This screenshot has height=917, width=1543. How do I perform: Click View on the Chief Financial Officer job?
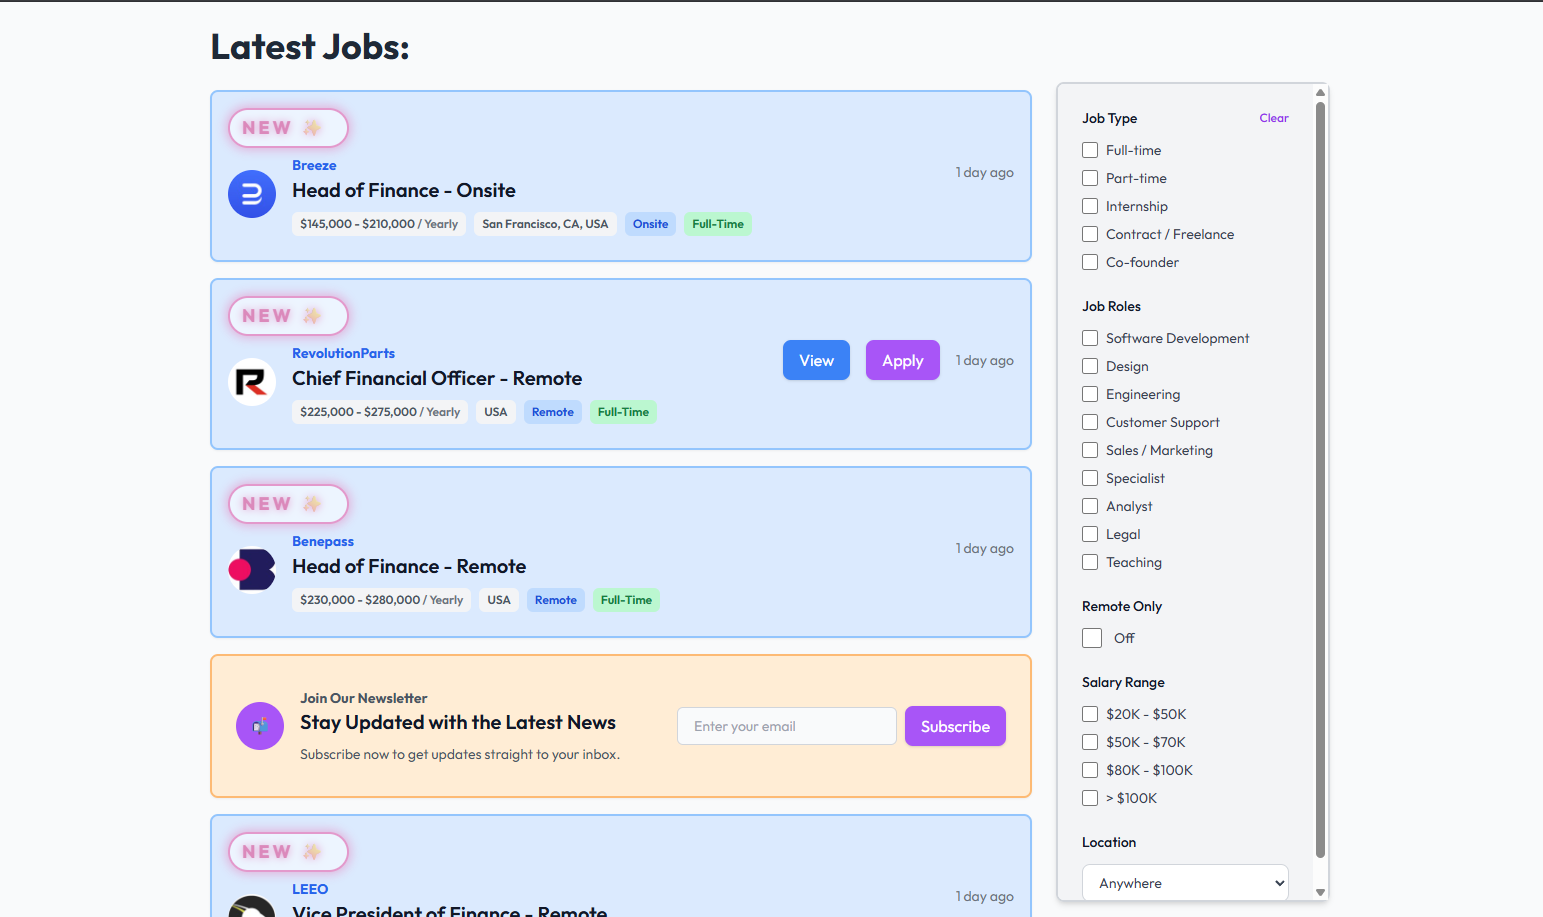tap(816, 360)
